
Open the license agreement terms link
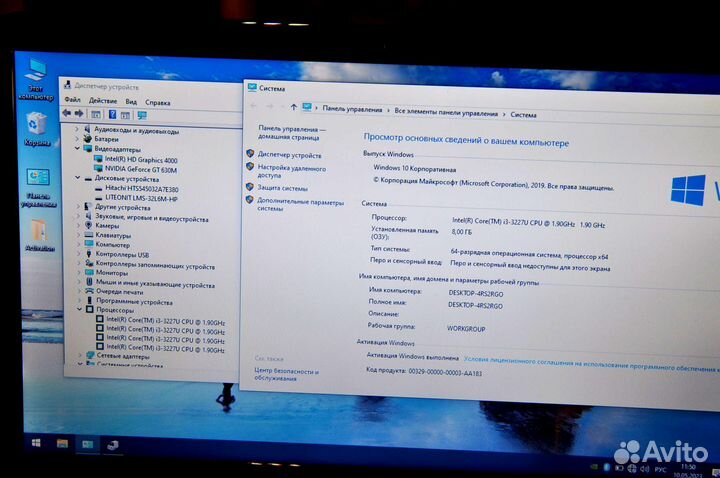pos(591,364)
